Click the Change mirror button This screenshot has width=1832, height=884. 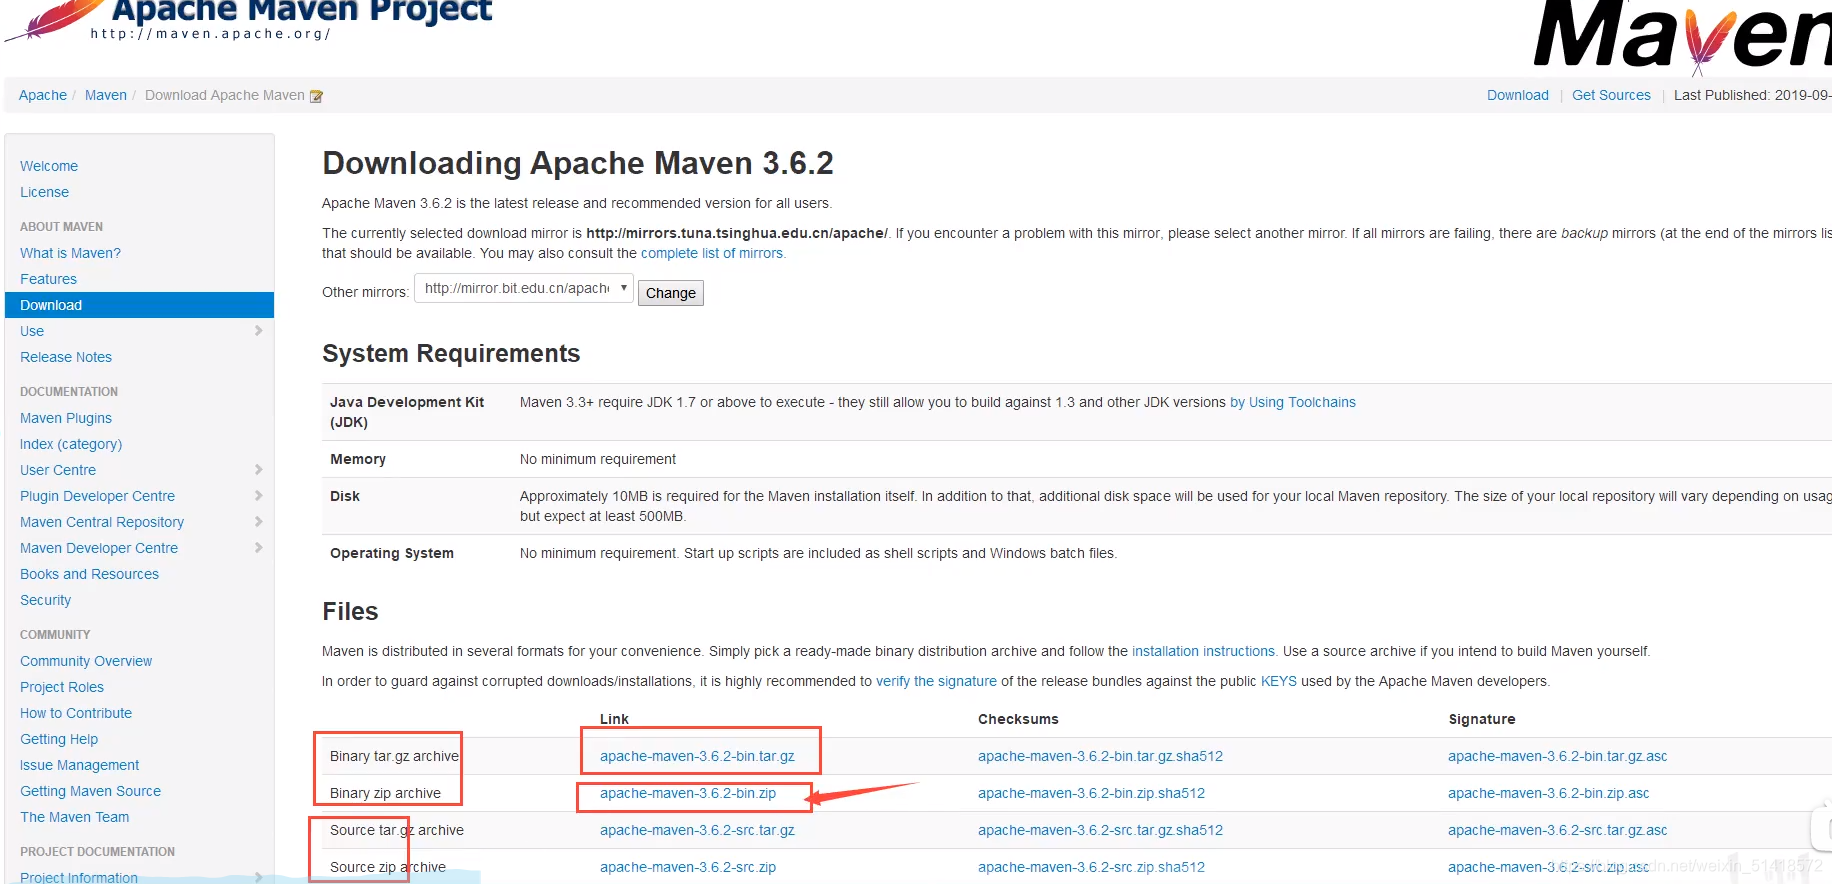coord(671,293)
